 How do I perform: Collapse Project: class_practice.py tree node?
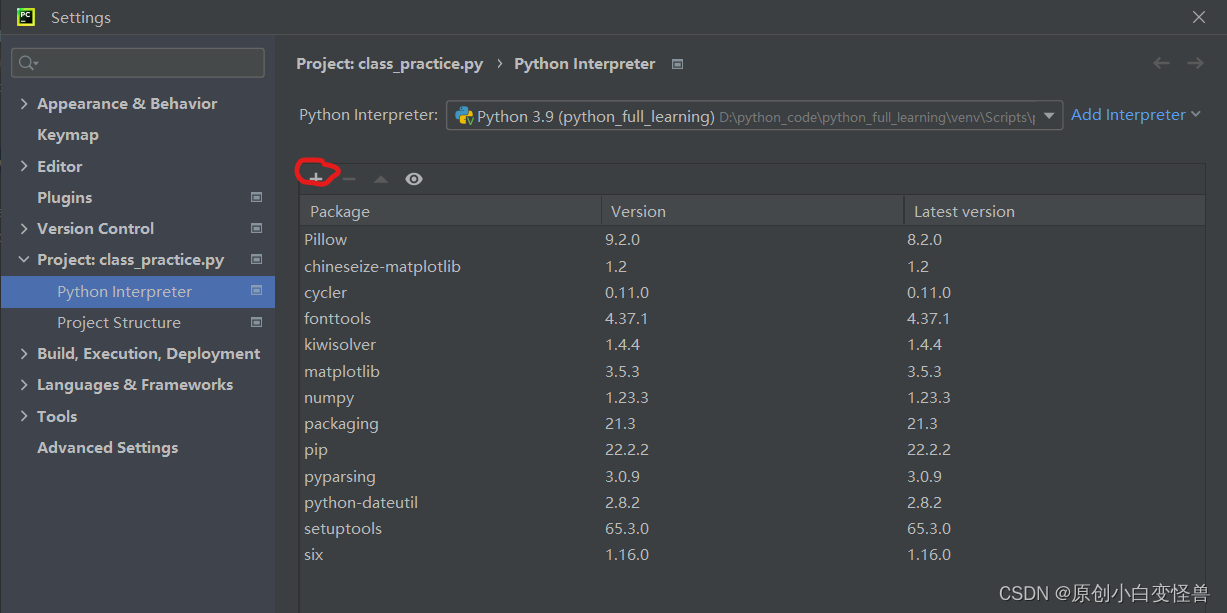(x=24, y=260)
